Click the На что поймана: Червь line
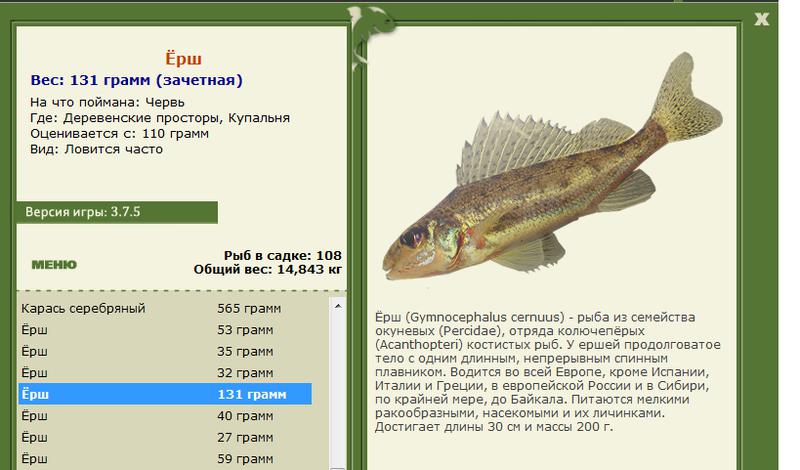Image resolution: width=800 pixels, height=470 pixels. click(x=107, y=102)
